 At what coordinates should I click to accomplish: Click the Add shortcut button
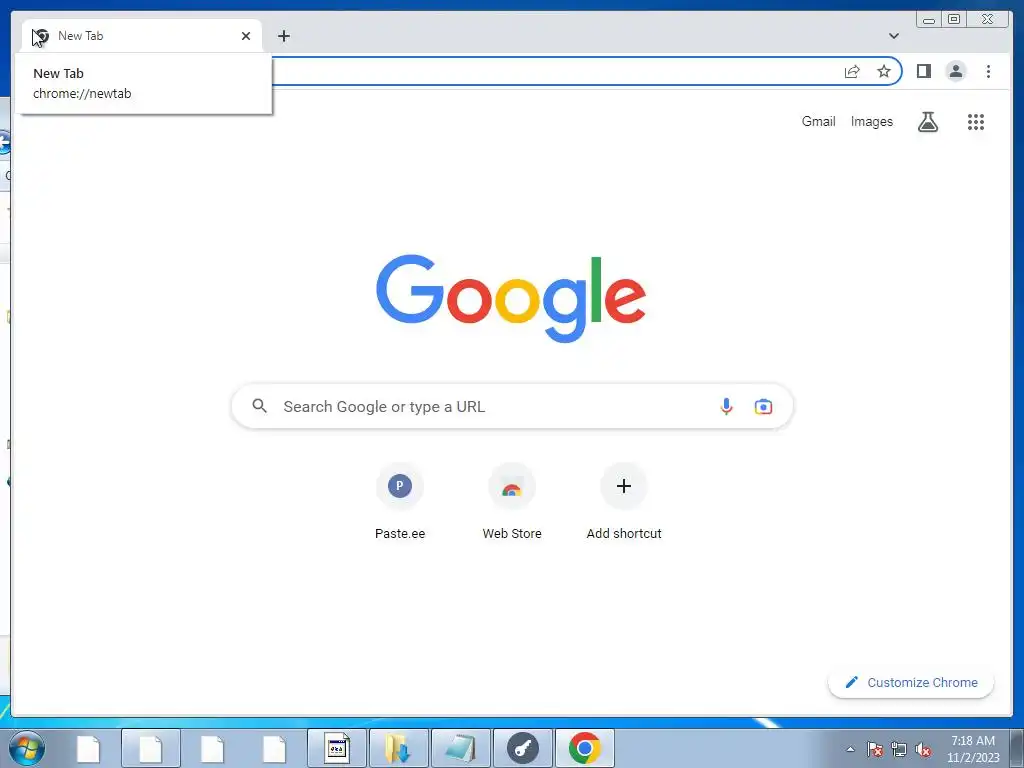click(x=624, y=501)
